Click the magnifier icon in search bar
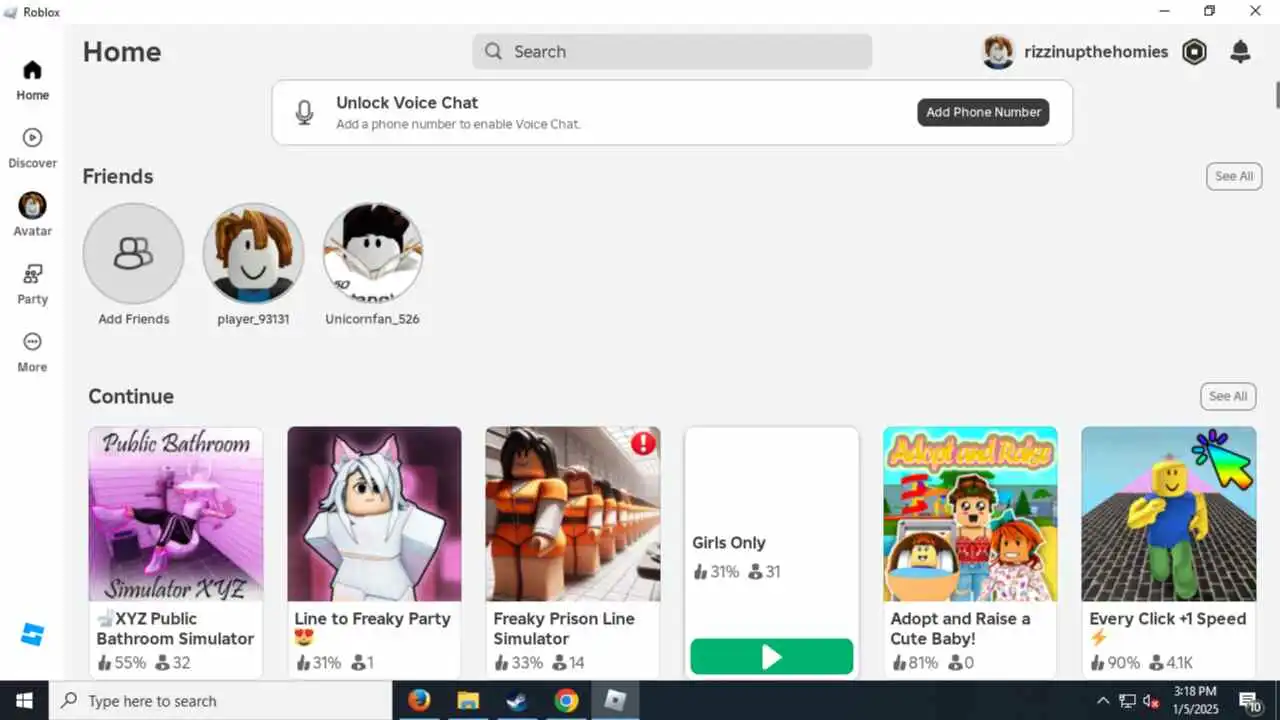The height and width of the screenshot is (720, 1280). pos(493,52)
